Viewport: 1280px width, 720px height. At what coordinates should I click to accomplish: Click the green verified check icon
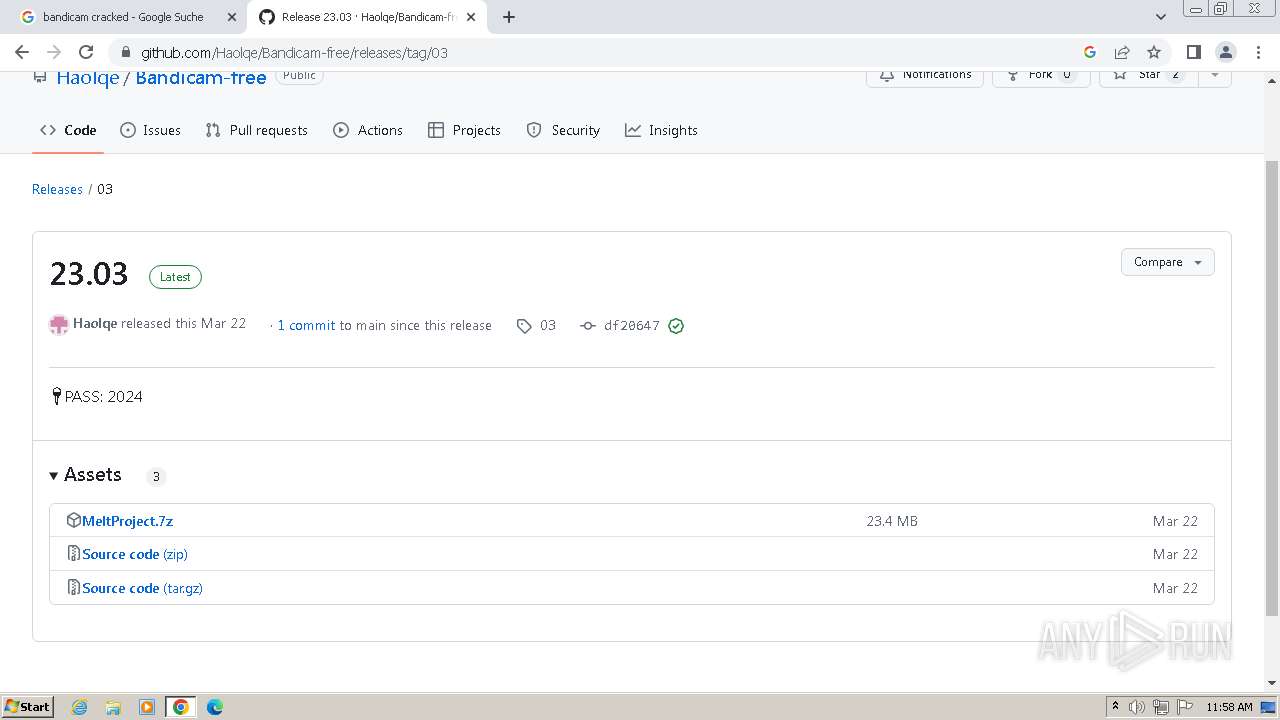[676, 325]
